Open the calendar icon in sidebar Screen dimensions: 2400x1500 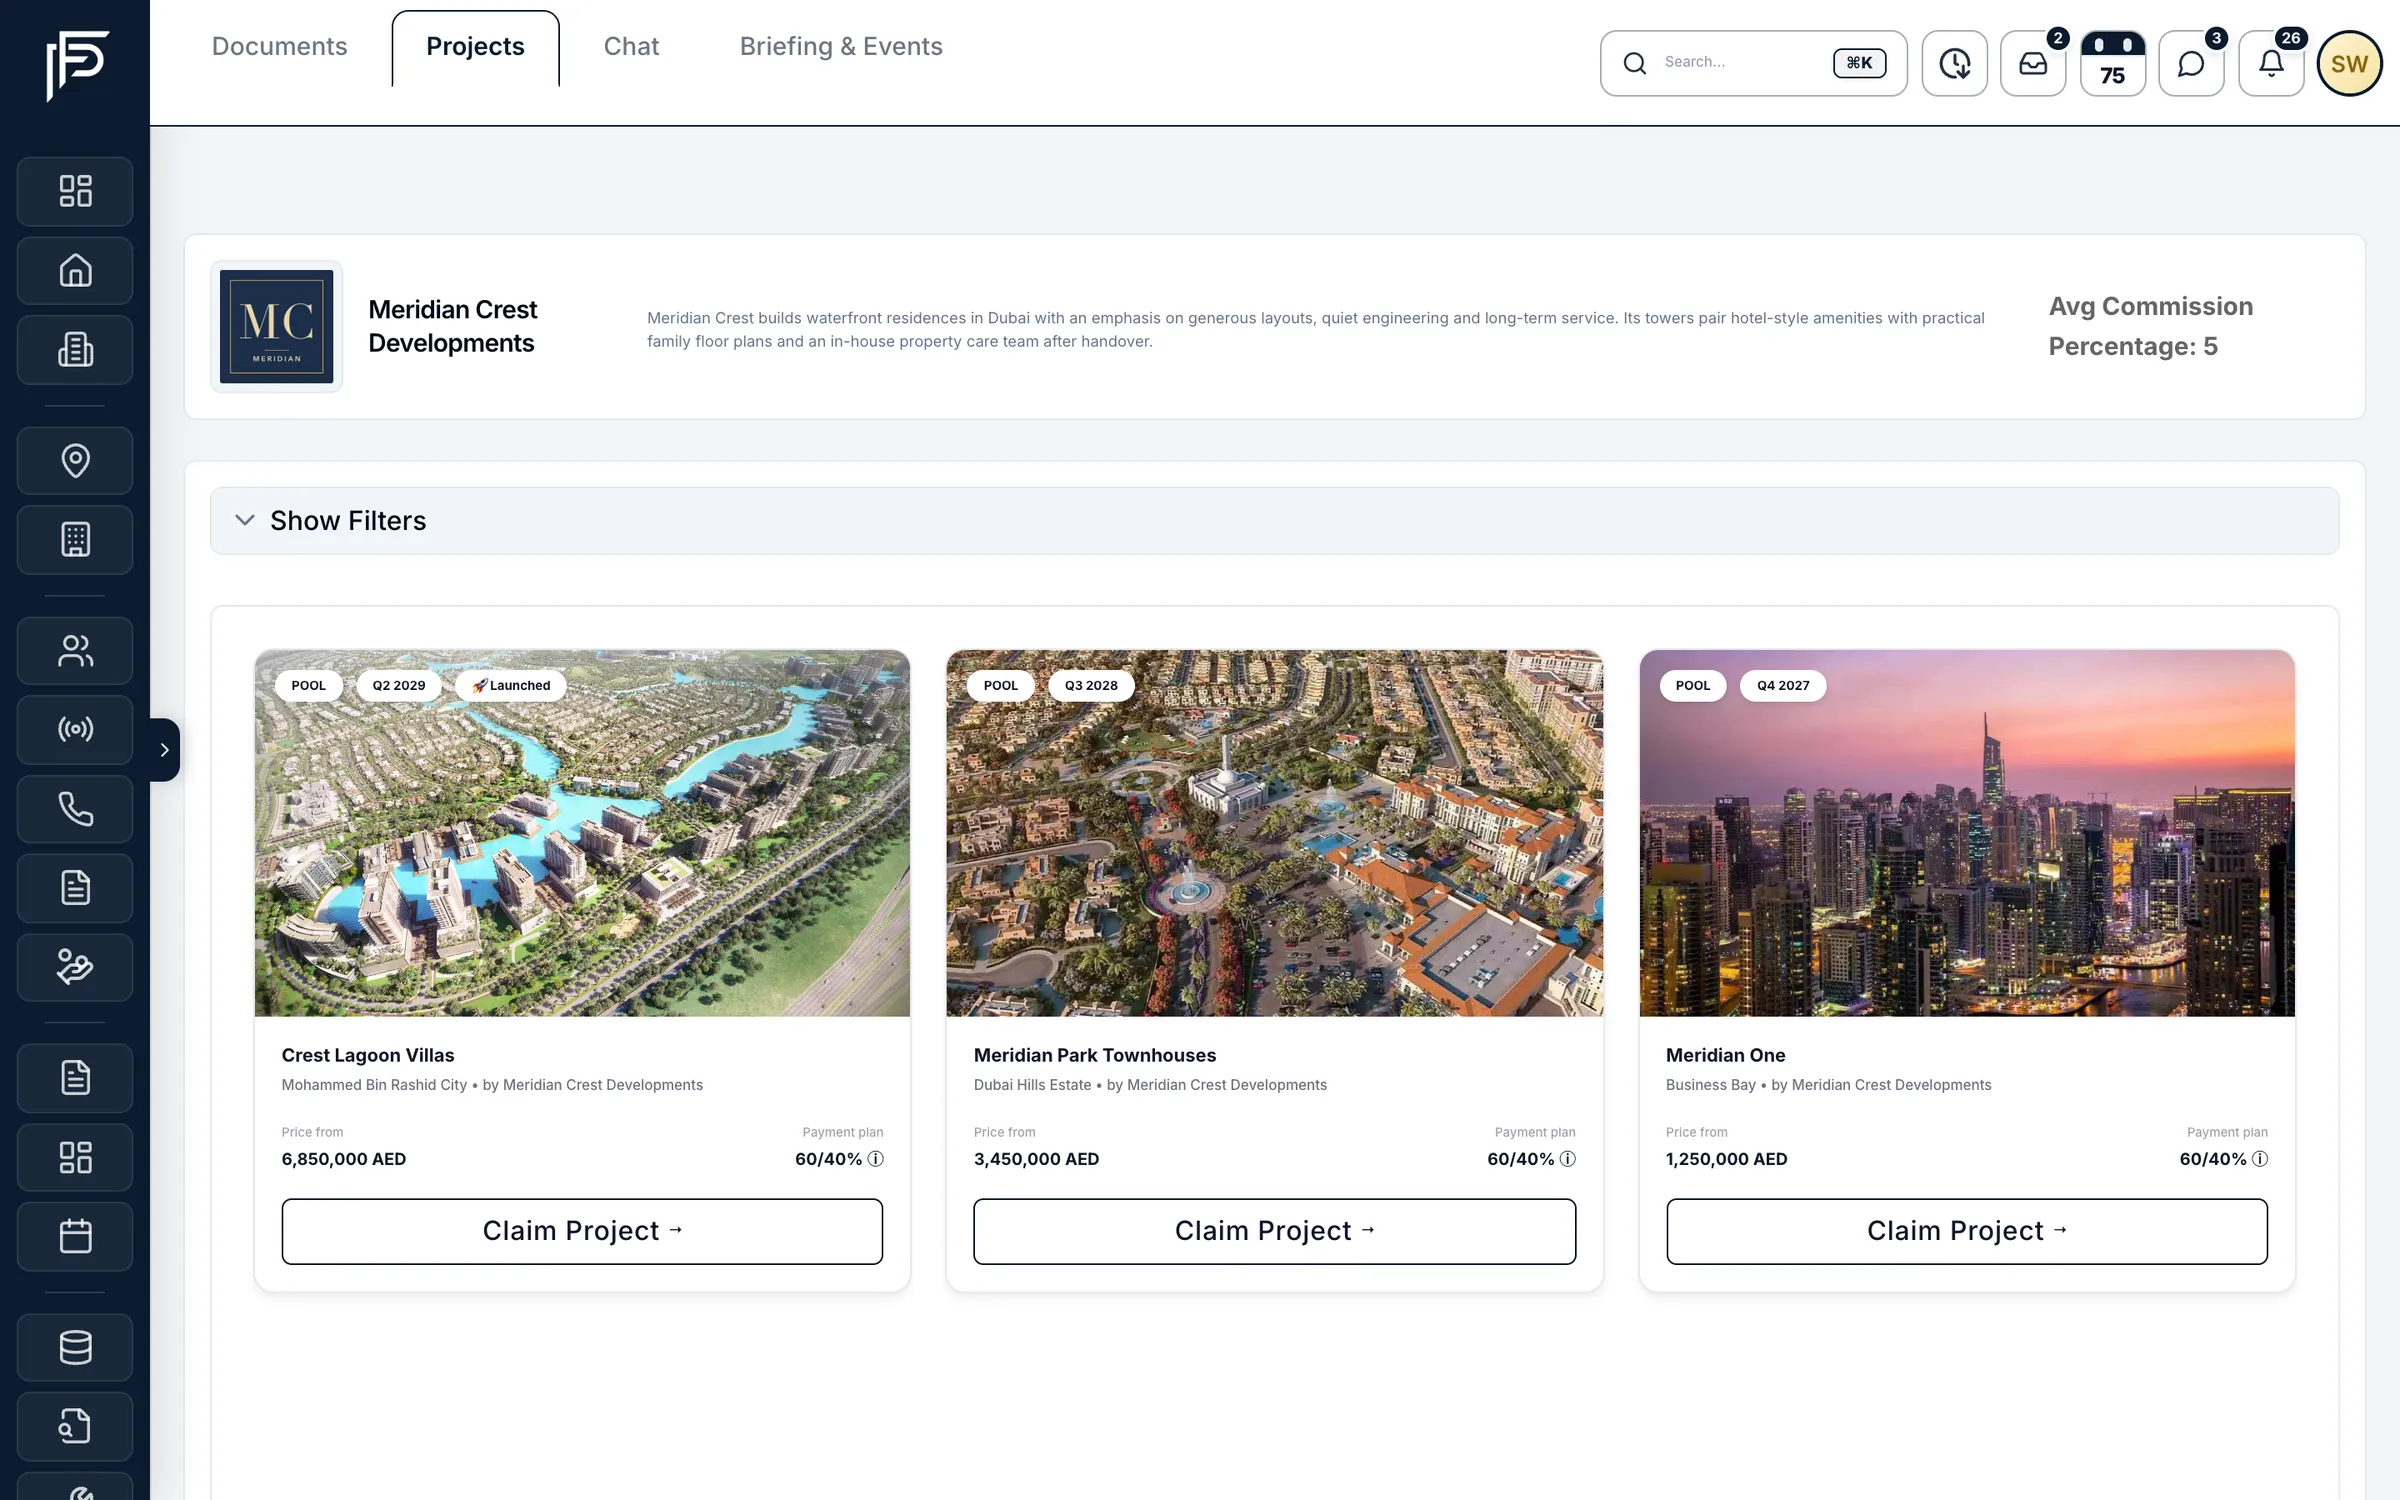point(75,1237)
